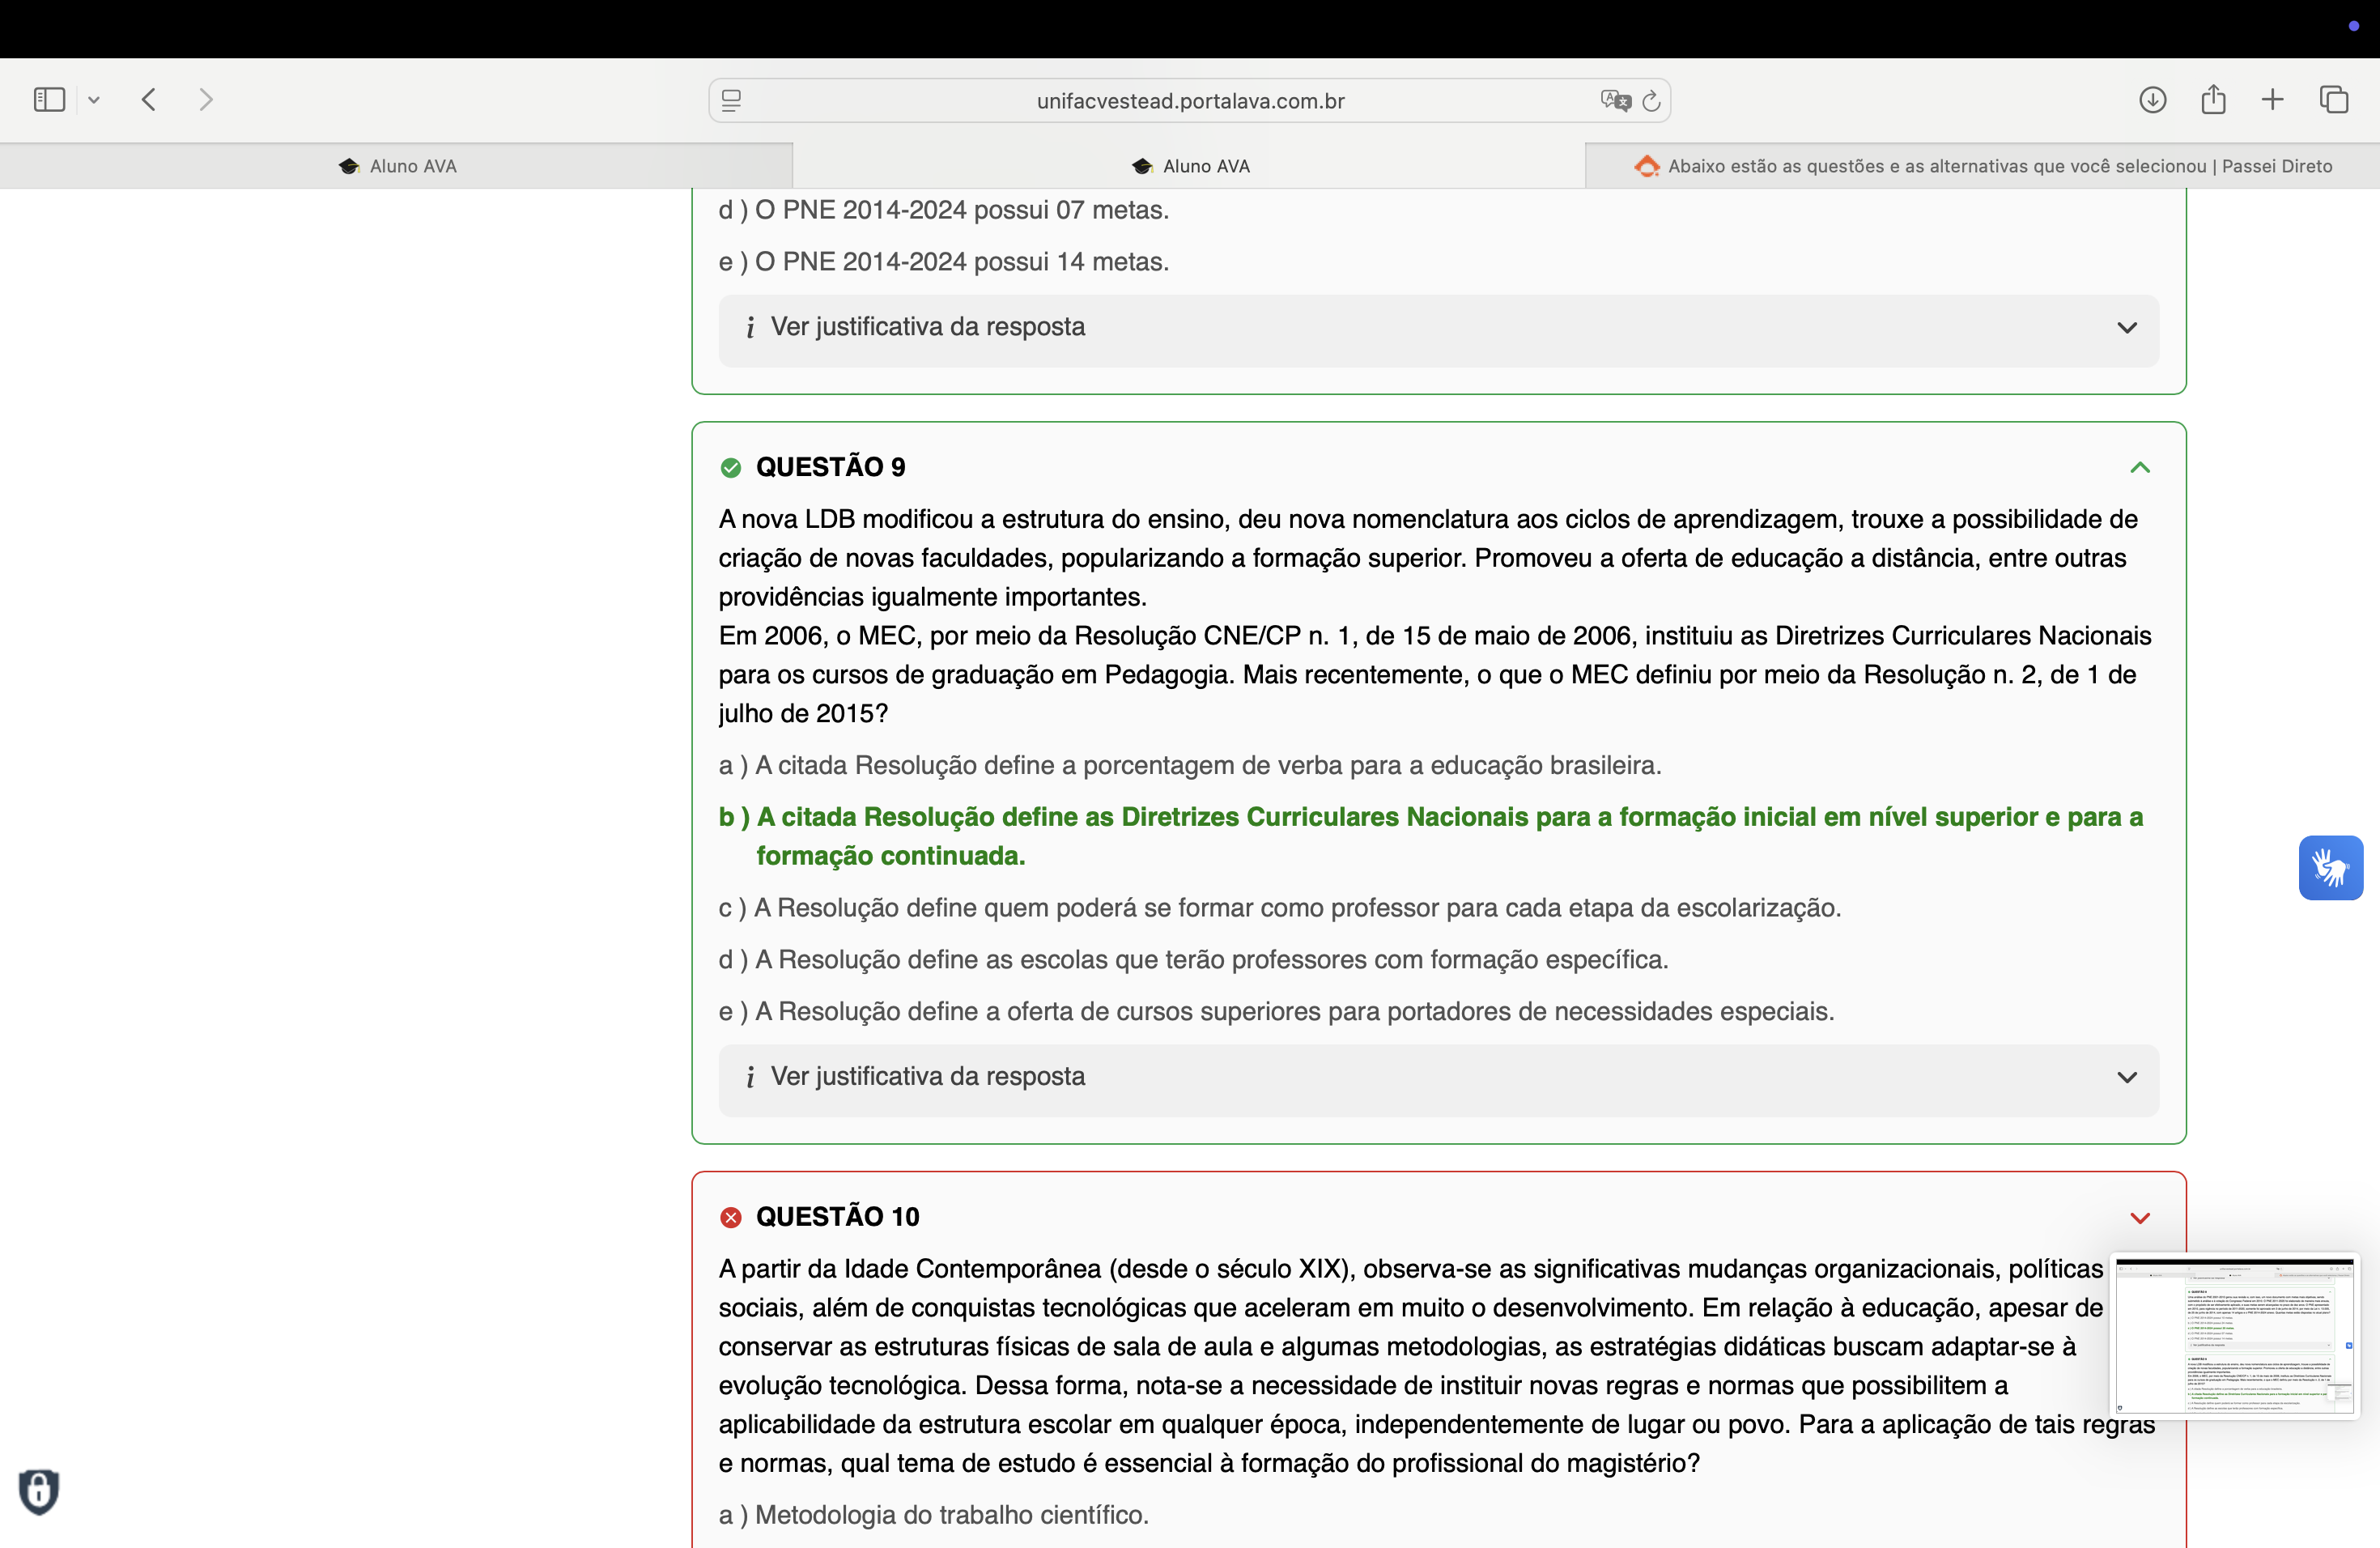The image size is (2380, 1548).
Task: Switch to the first Aluno AVA tab
Action: click(397, 166)
